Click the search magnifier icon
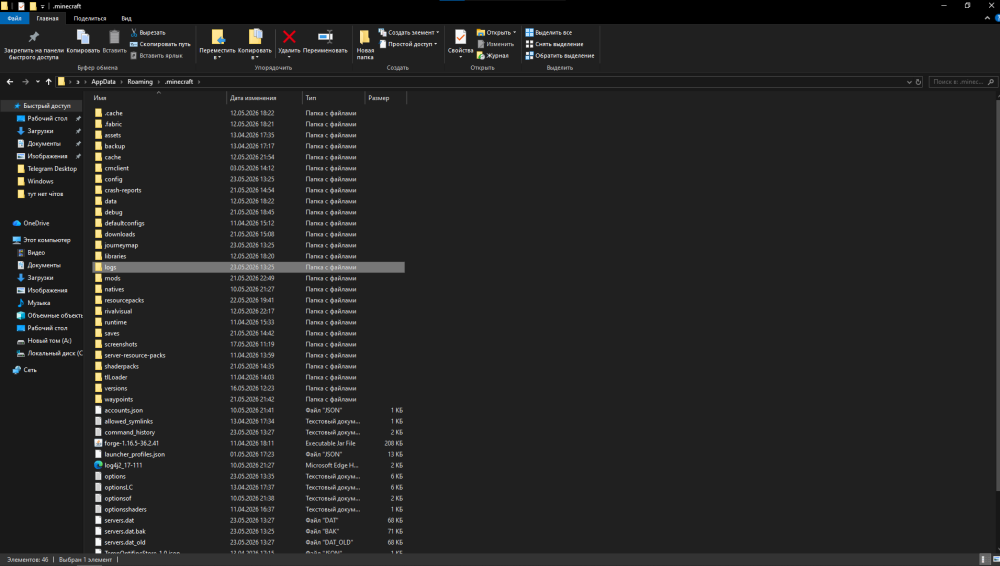Screen dimensions: 1000x566 [990, 82]
